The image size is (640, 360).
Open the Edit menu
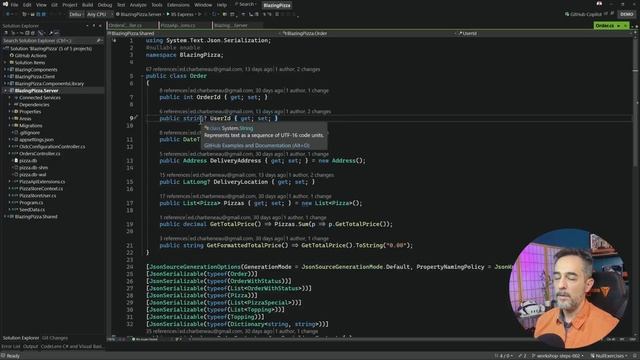point(27,5)
